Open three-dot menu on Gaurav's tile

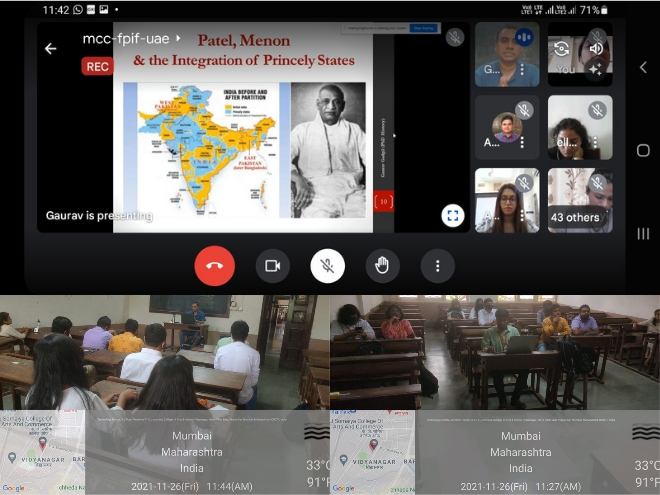coord(522,71)
